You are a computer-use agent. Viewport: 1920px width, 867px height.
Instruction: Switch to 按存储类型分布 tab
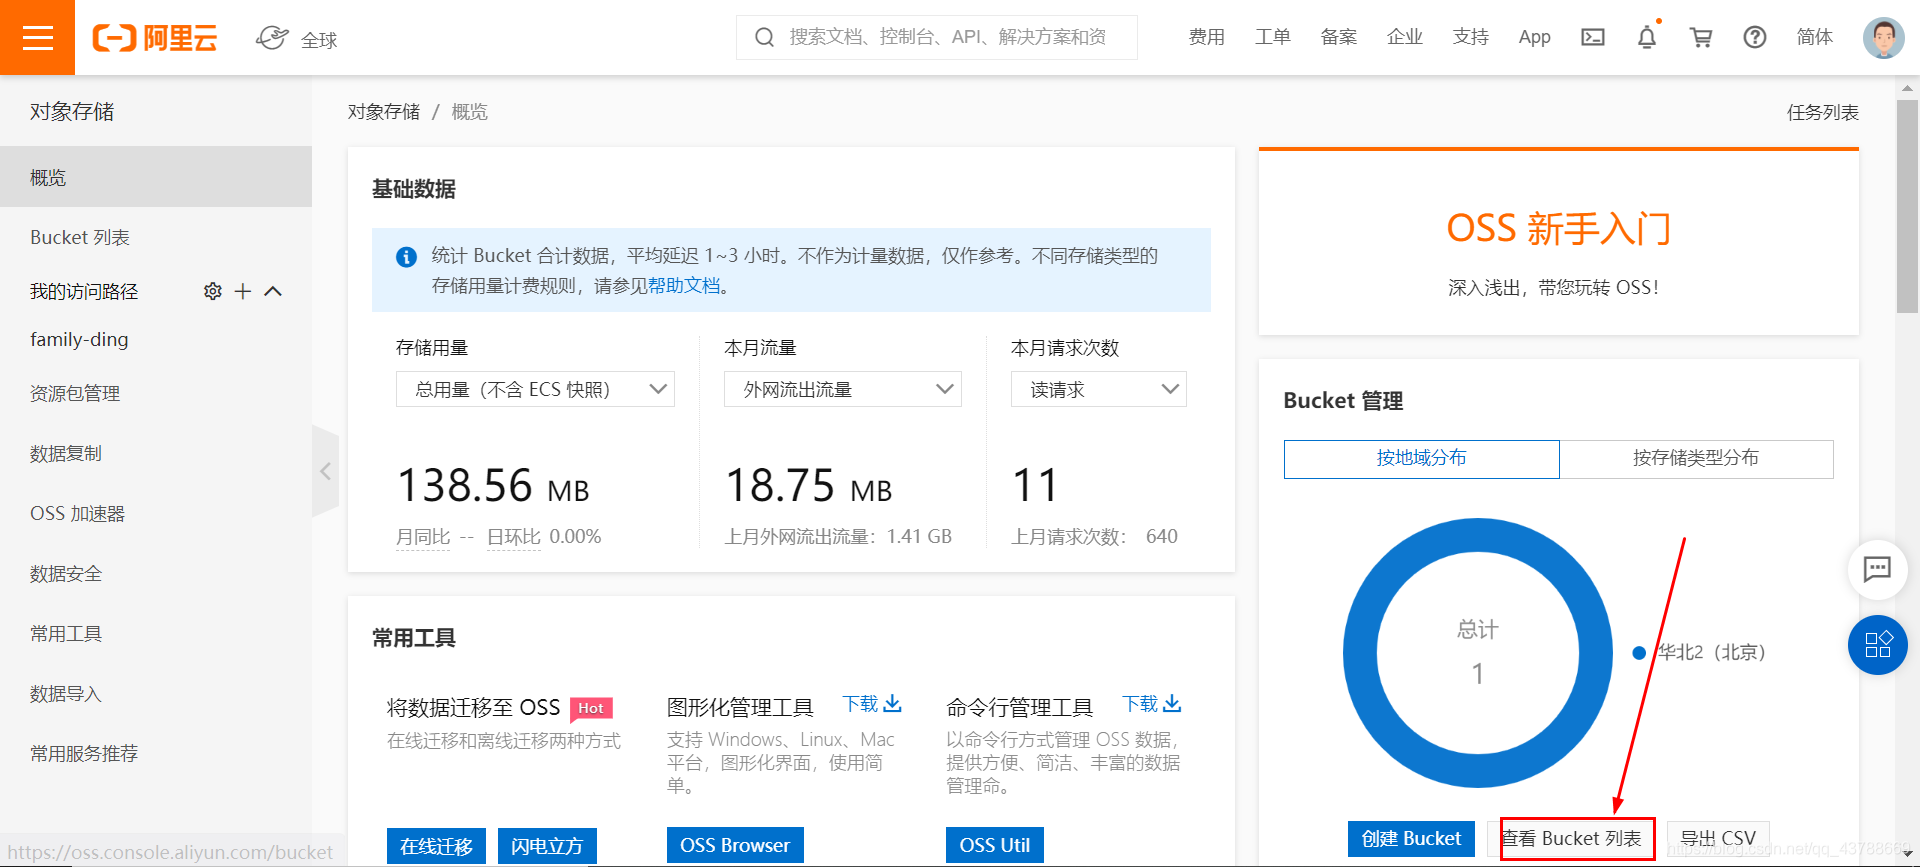click(x=1696, y=458)
